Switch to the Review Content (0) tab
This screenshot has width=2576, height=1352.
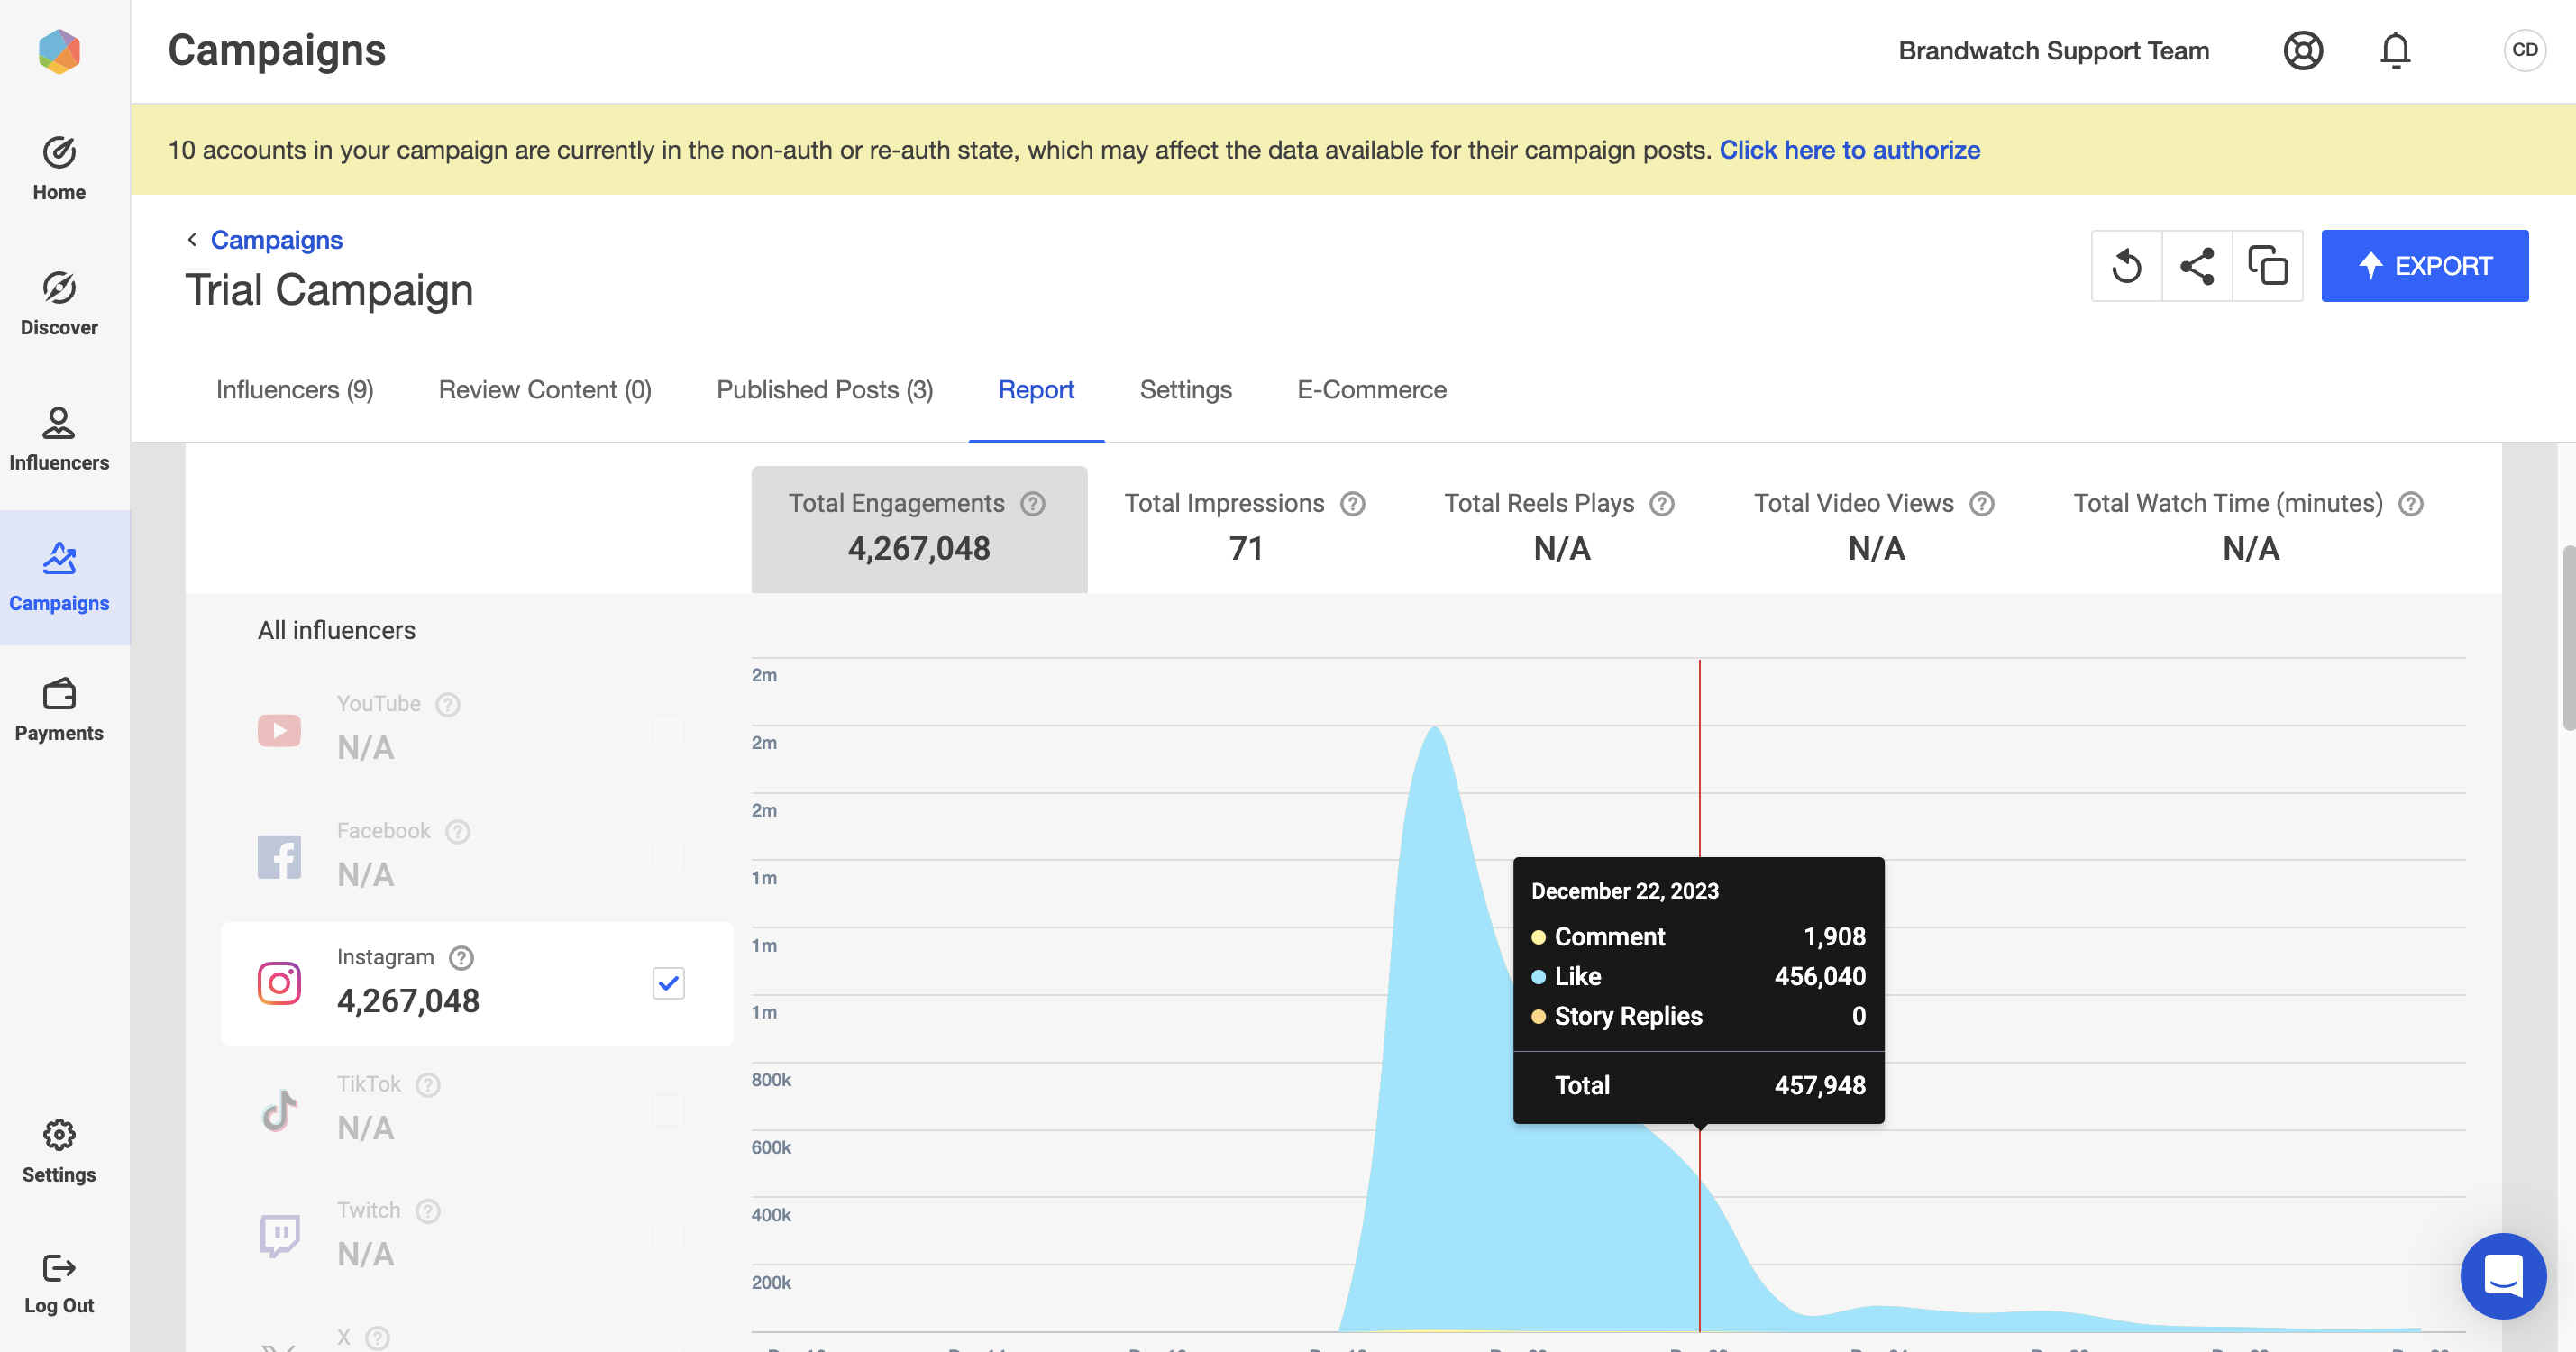(x=545, y=390)
